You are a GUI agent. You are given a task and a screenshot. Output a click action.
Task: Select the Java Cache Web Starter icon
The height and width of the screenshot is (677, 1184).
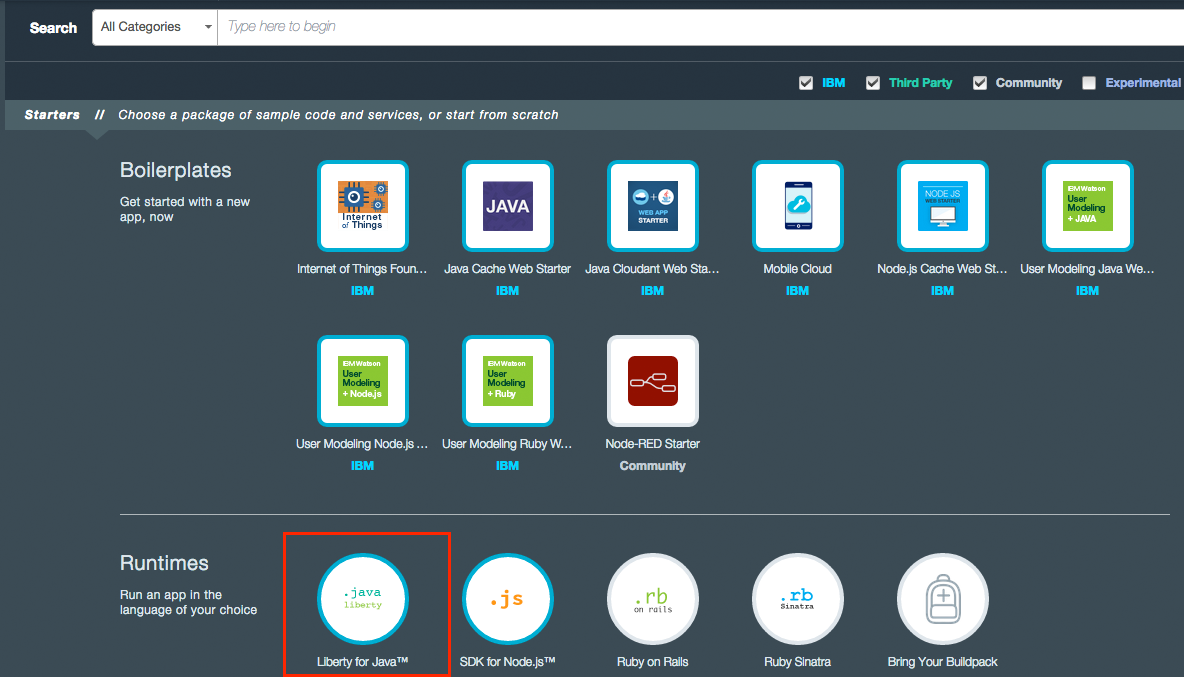pyautogui.click(x=507, y=206)
